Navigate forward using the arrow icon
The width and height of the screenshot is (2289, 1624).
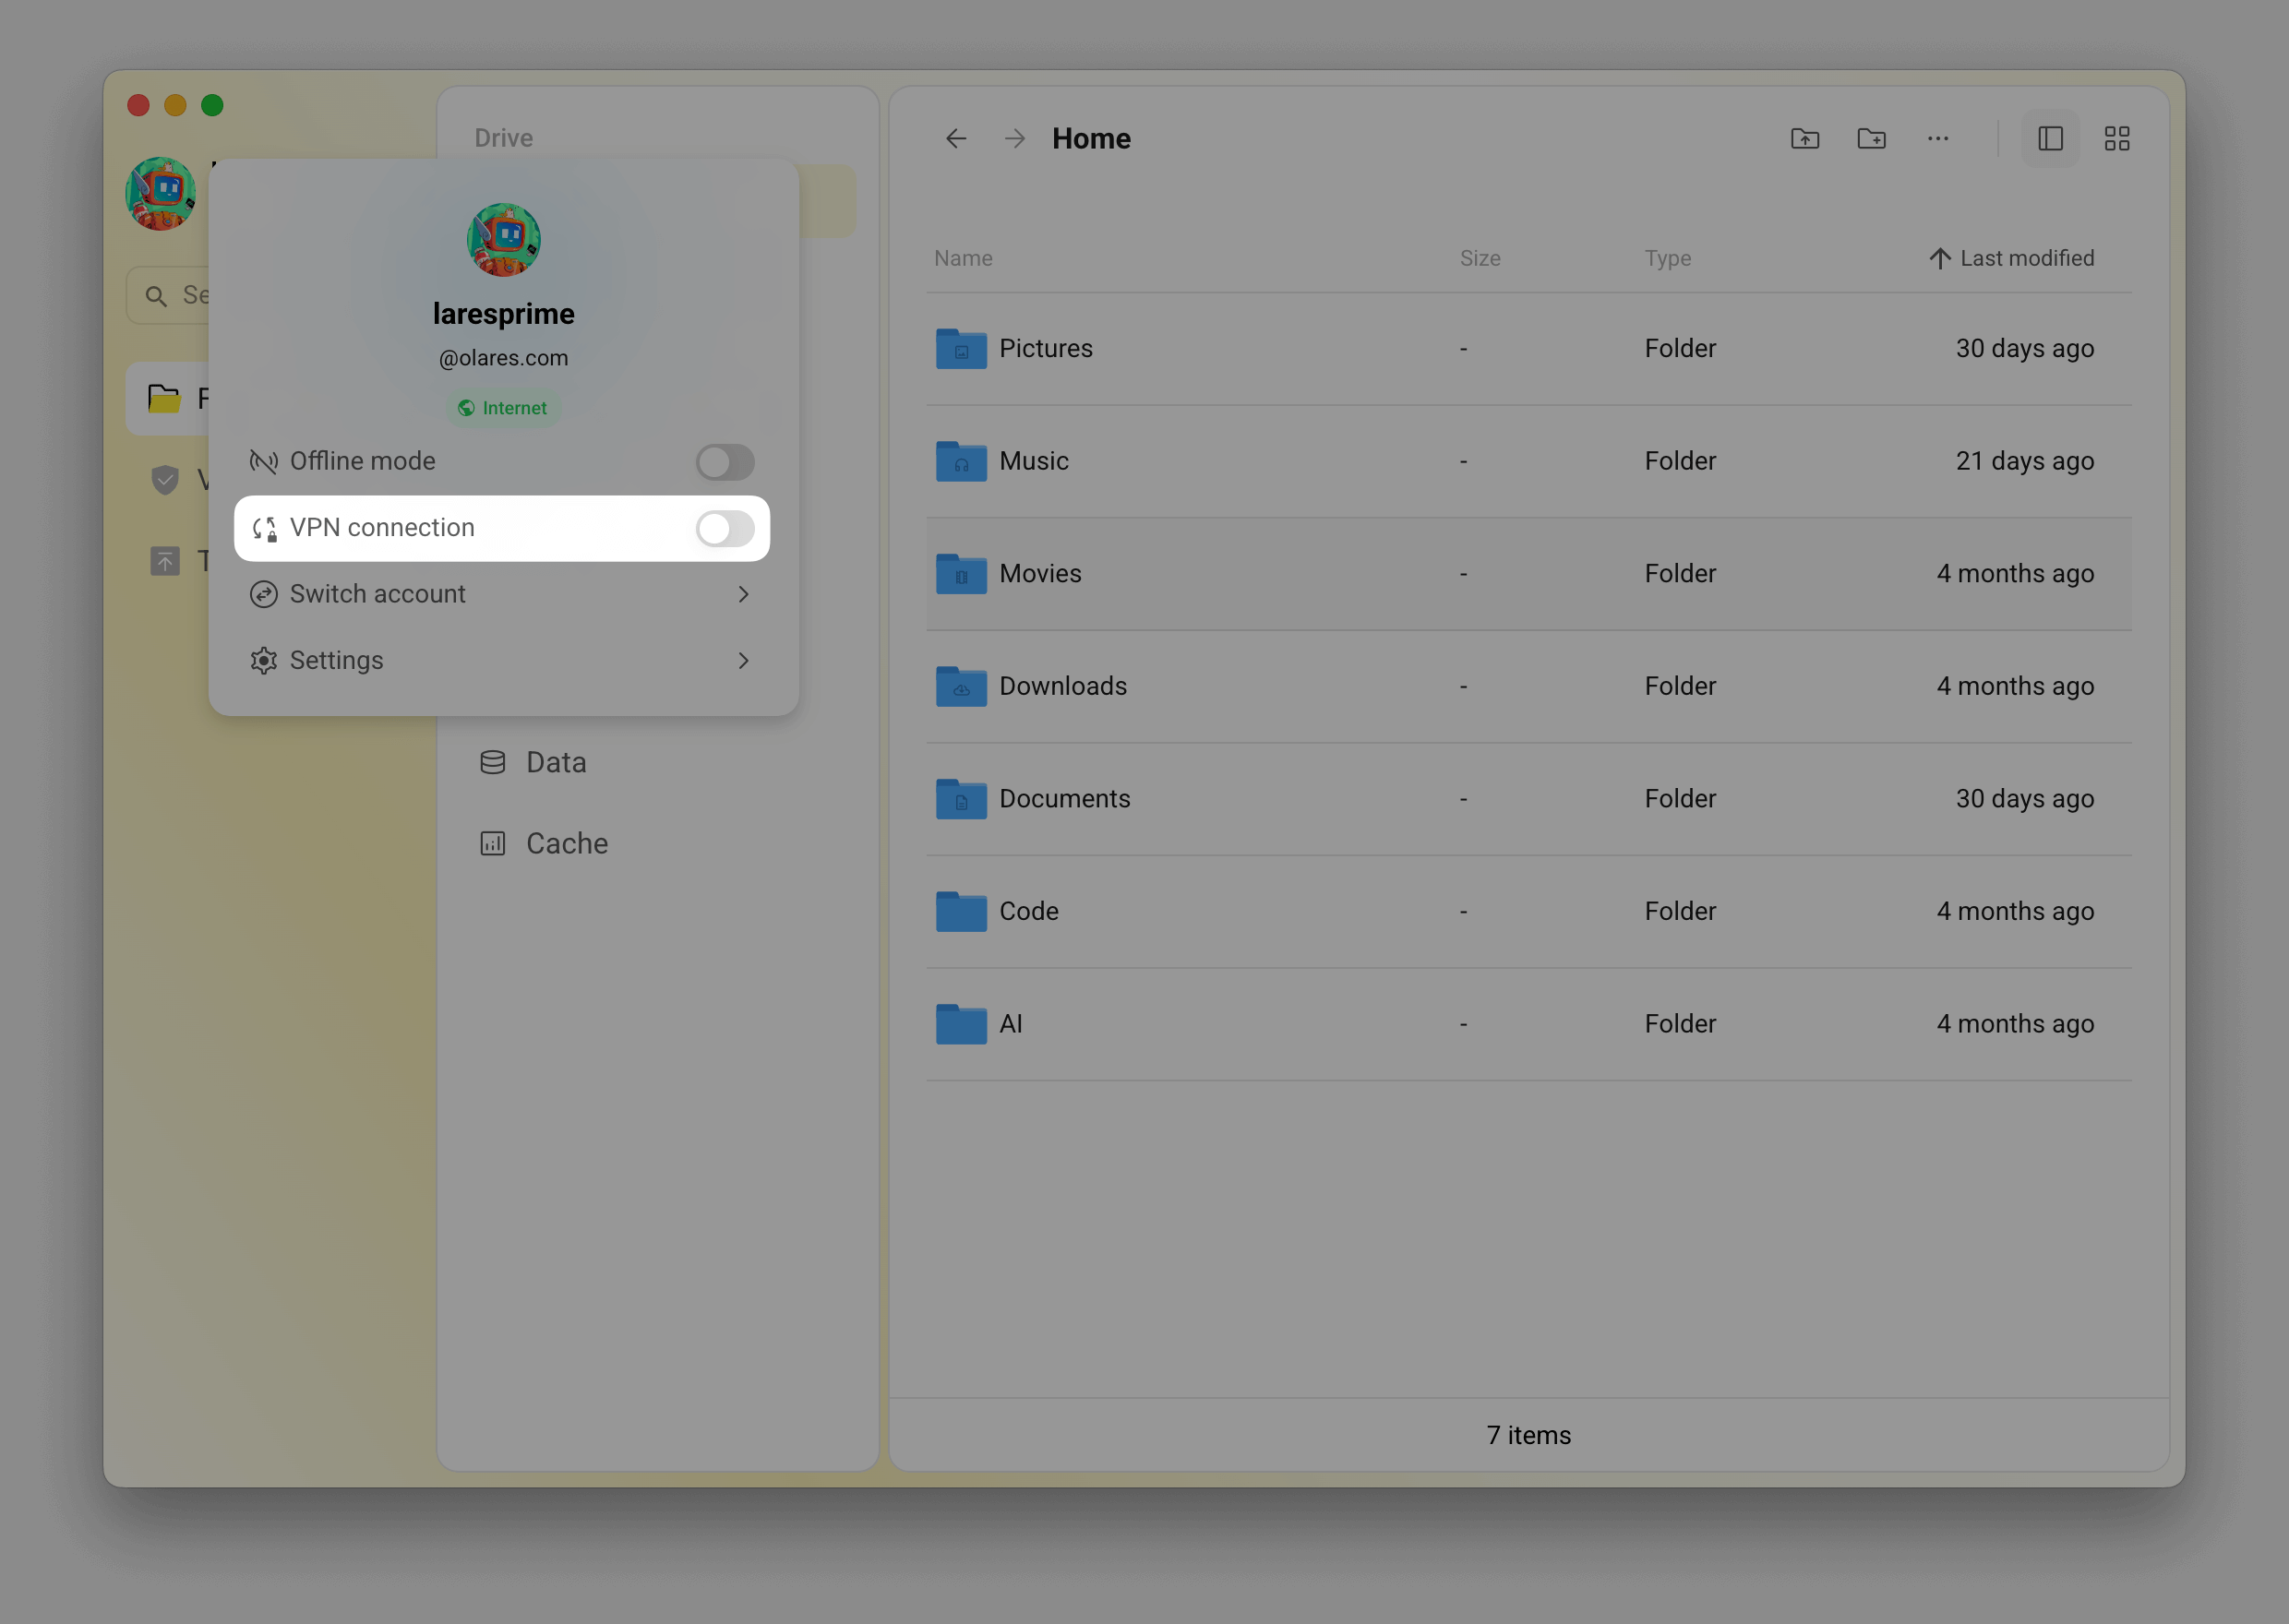[x=1013, y=139]
